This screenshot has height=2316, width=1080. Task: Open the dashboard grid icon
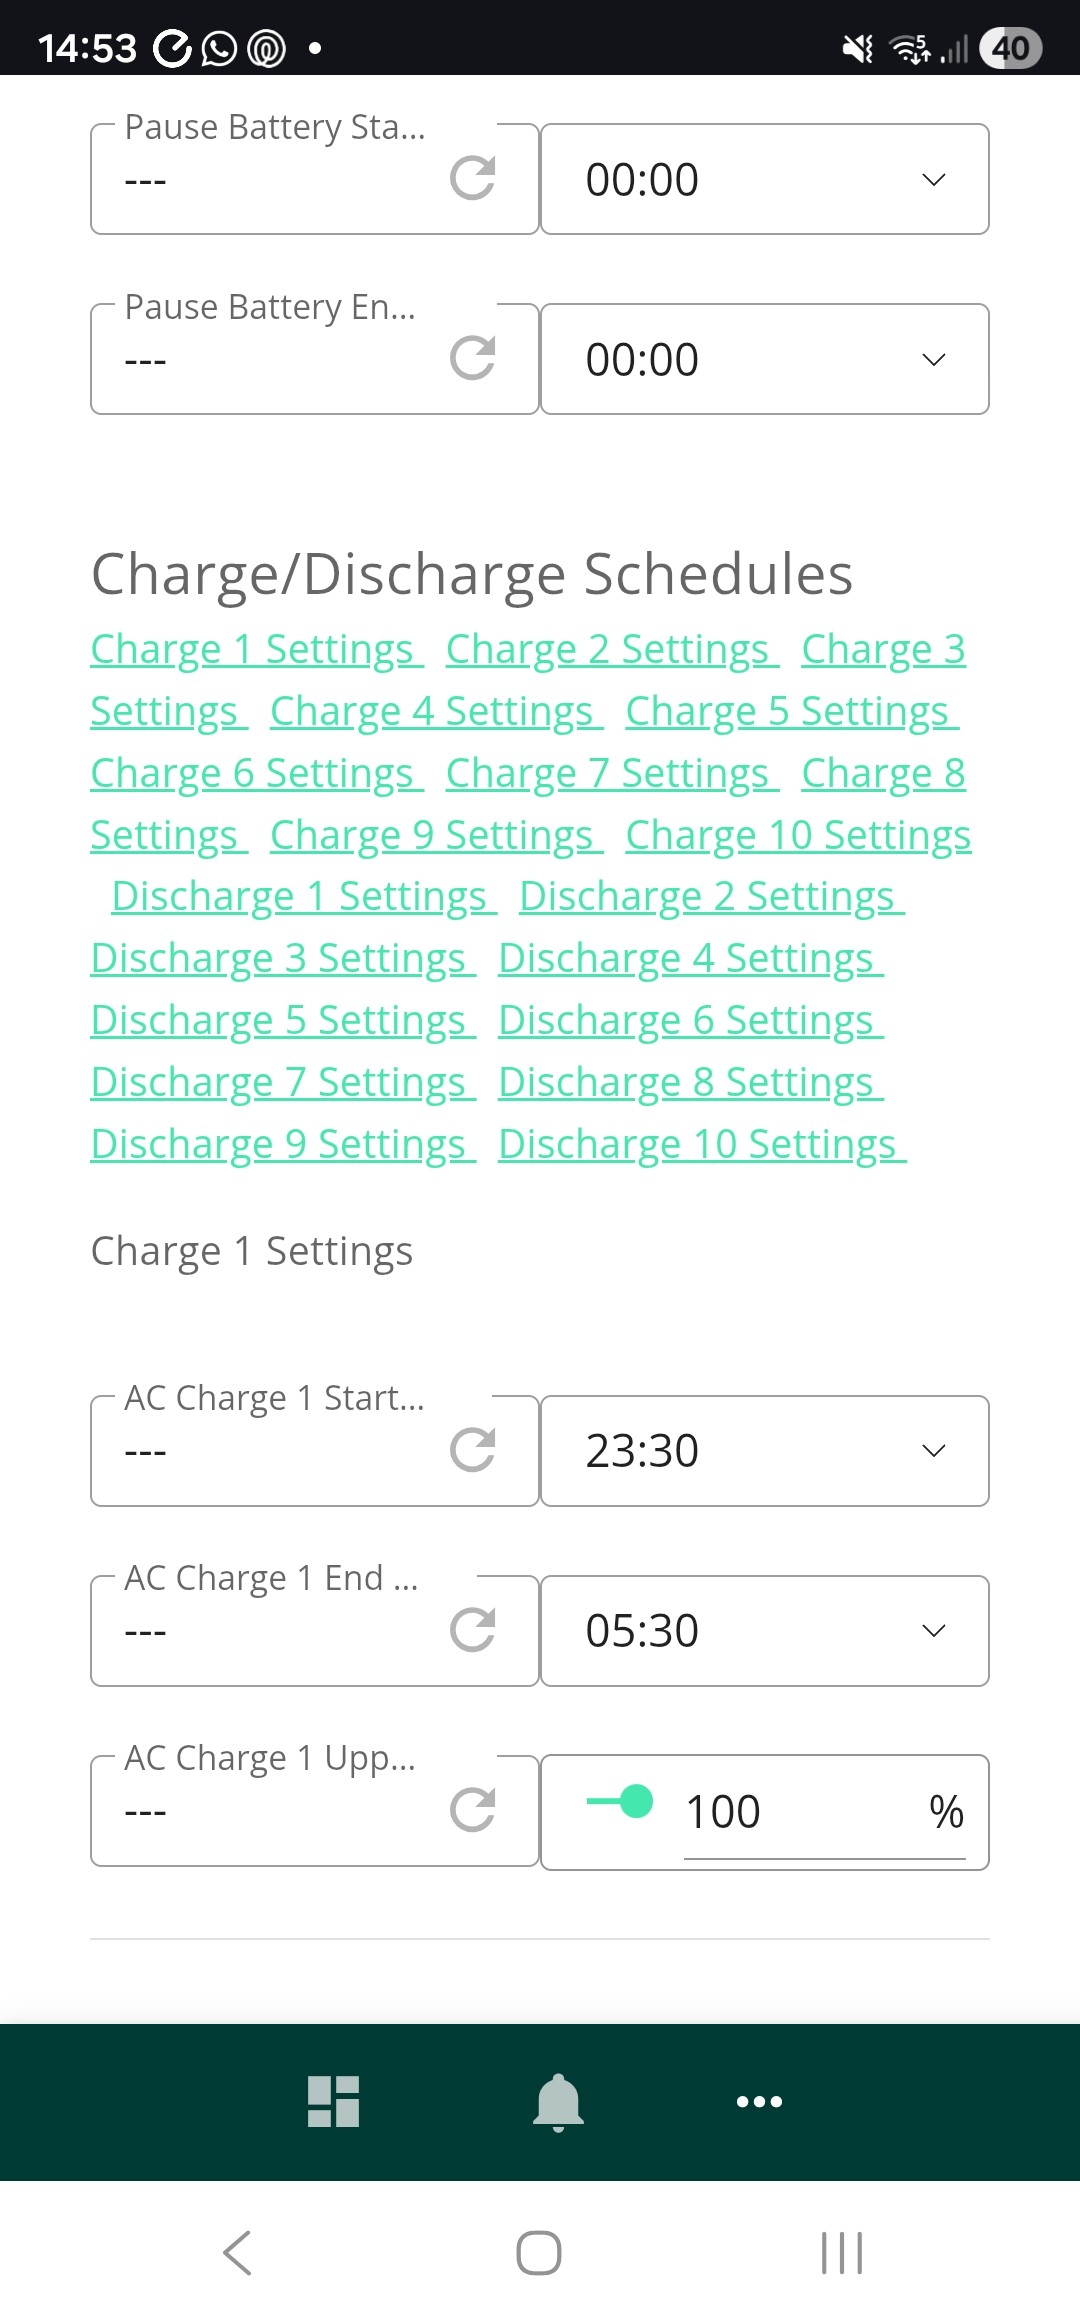coord(334,2101)
